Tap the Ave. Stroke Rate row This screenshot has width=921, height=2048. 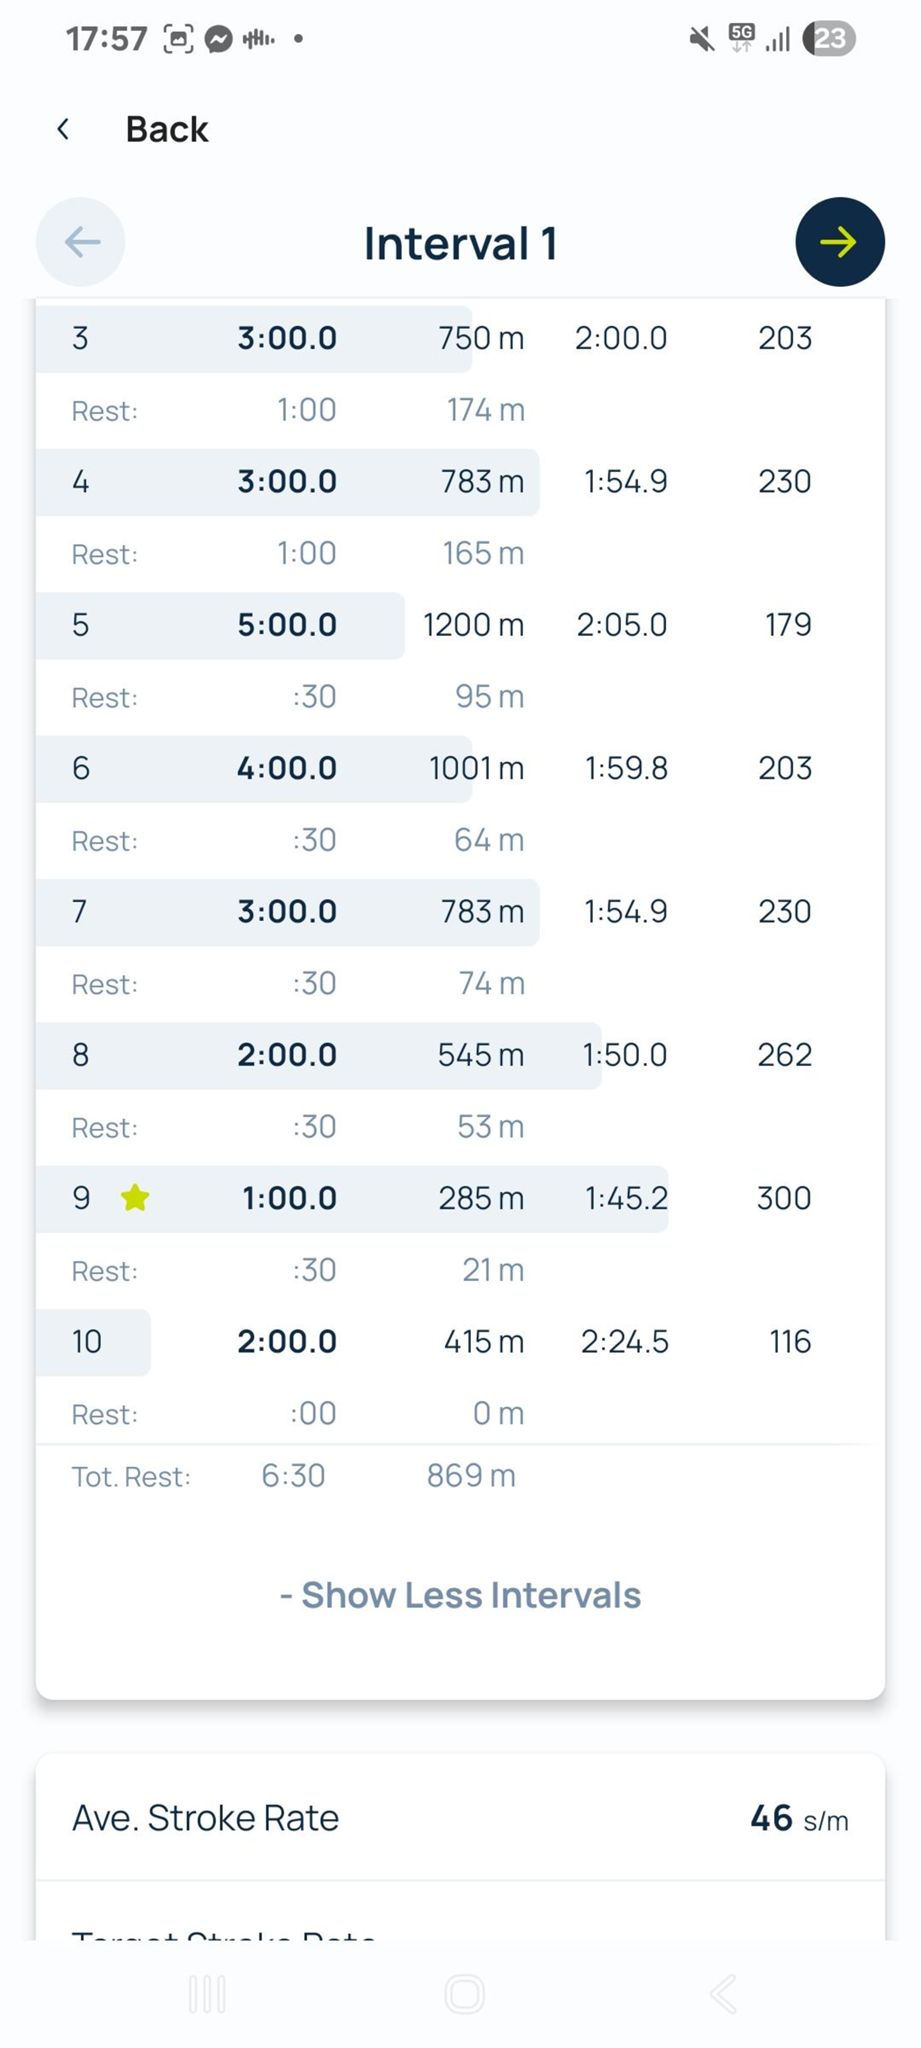(460, 1818)
